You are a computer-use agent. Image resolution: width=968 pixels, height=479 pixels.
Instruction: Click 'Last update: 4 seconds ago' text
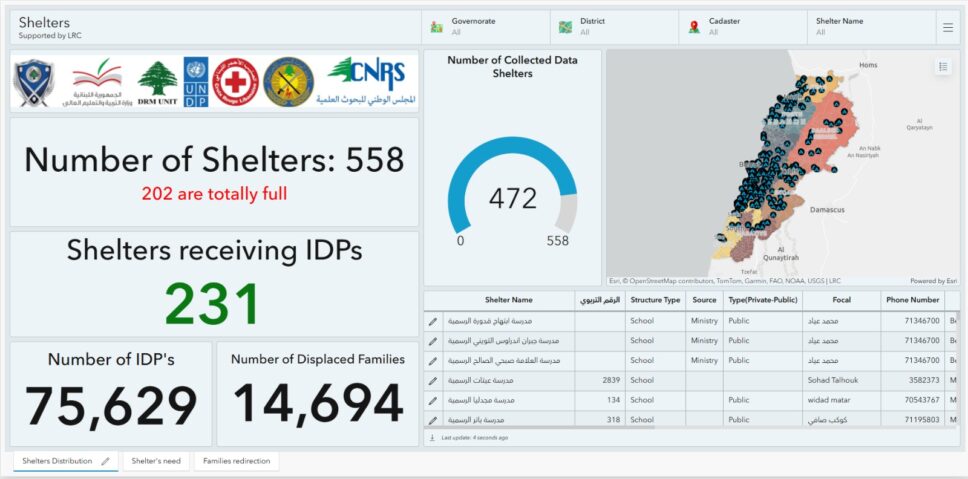[x=475, y=438]
